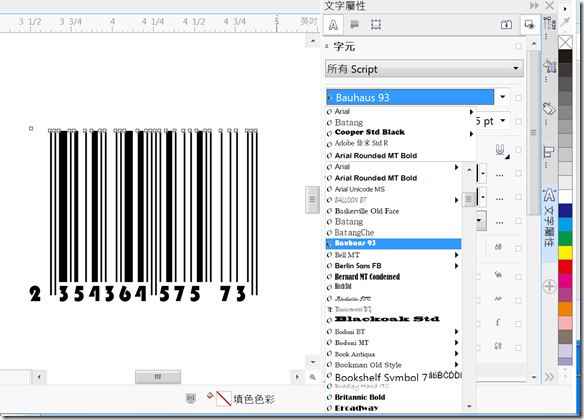This screenshot has width=584, height=420.
Task: Select BALLOON BT font
Action: (393, 200)
